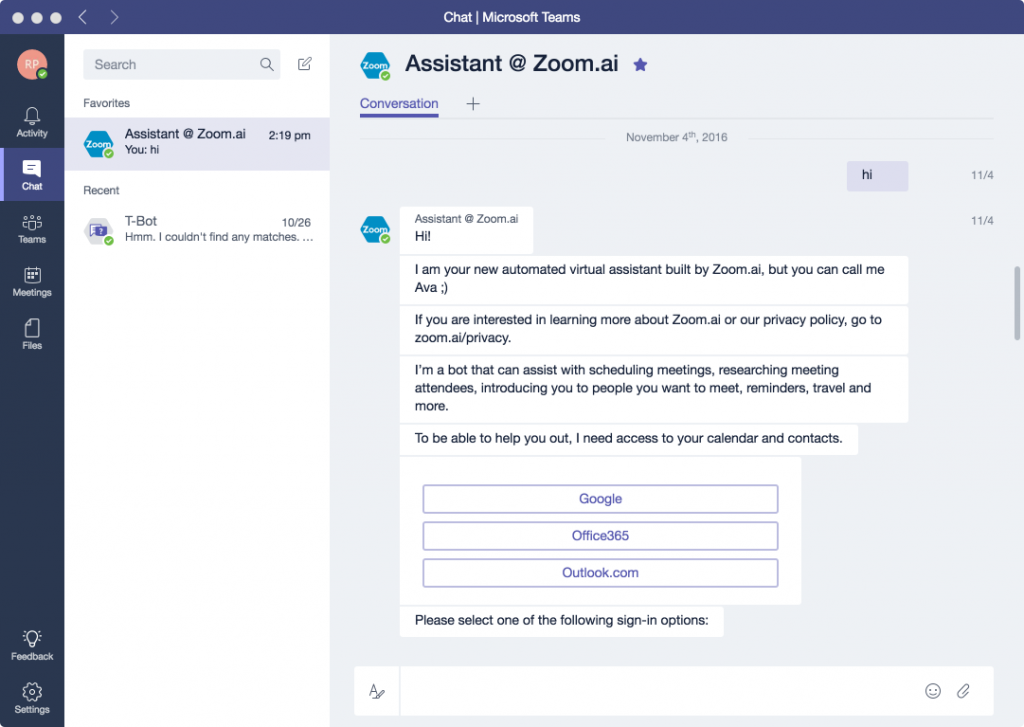Attach a file with paperclip icon
Viewport: 1024px width, 727px height.
point(963,691)
